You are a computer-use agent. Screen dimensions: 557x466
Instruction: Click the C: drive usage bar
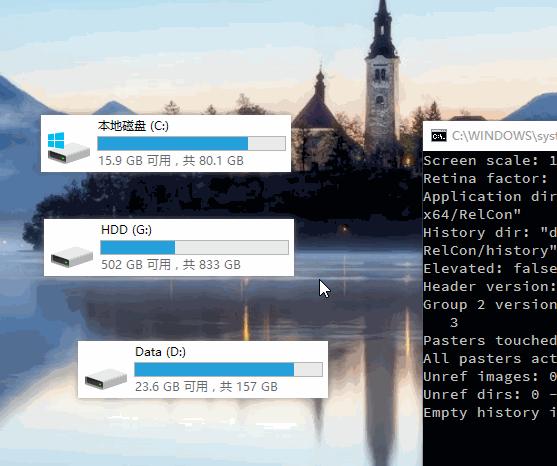(x=191, y=143)
